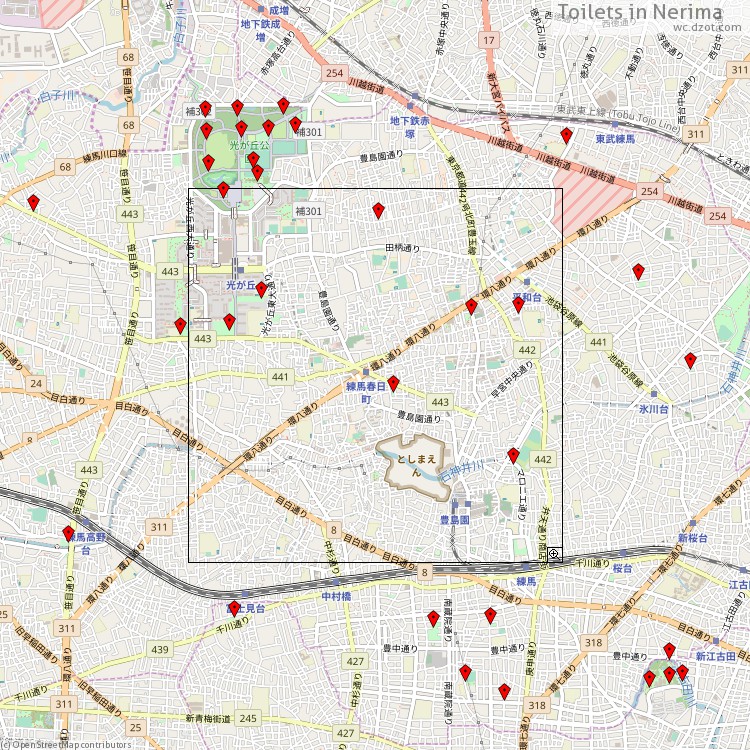750x750 pixels.
Task: Click the toilet marker at 平和台 station
Action: pos(518,305)
